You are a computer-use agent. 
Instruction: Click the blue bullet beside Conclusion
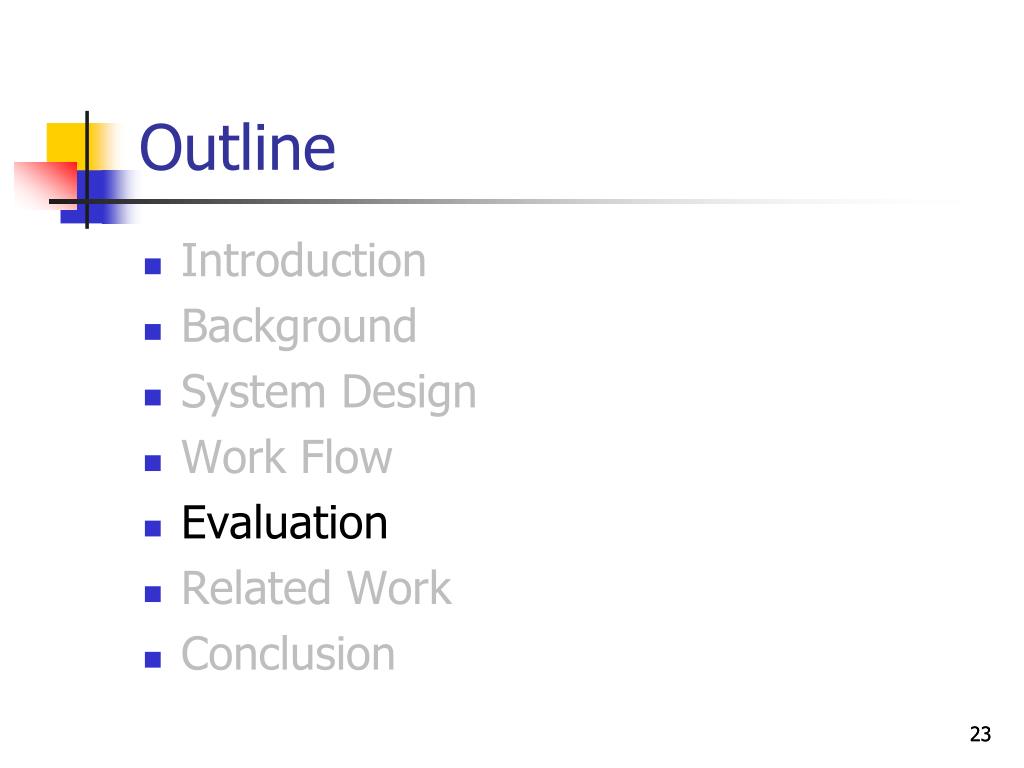click(x=153, y=659)
